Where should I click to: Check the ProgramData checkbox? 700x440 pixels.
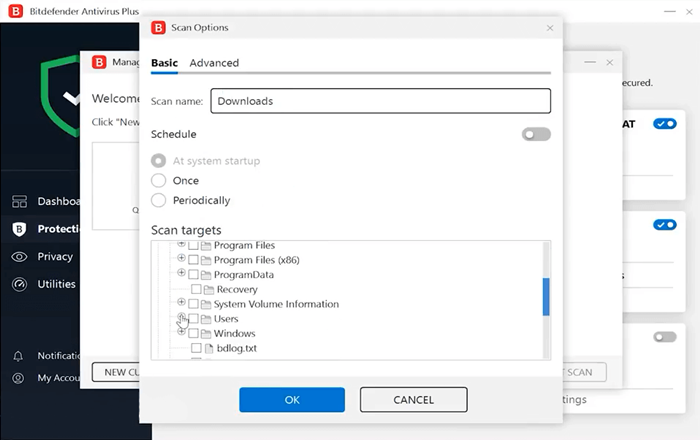pyautogui.click(x=193, y=274)
